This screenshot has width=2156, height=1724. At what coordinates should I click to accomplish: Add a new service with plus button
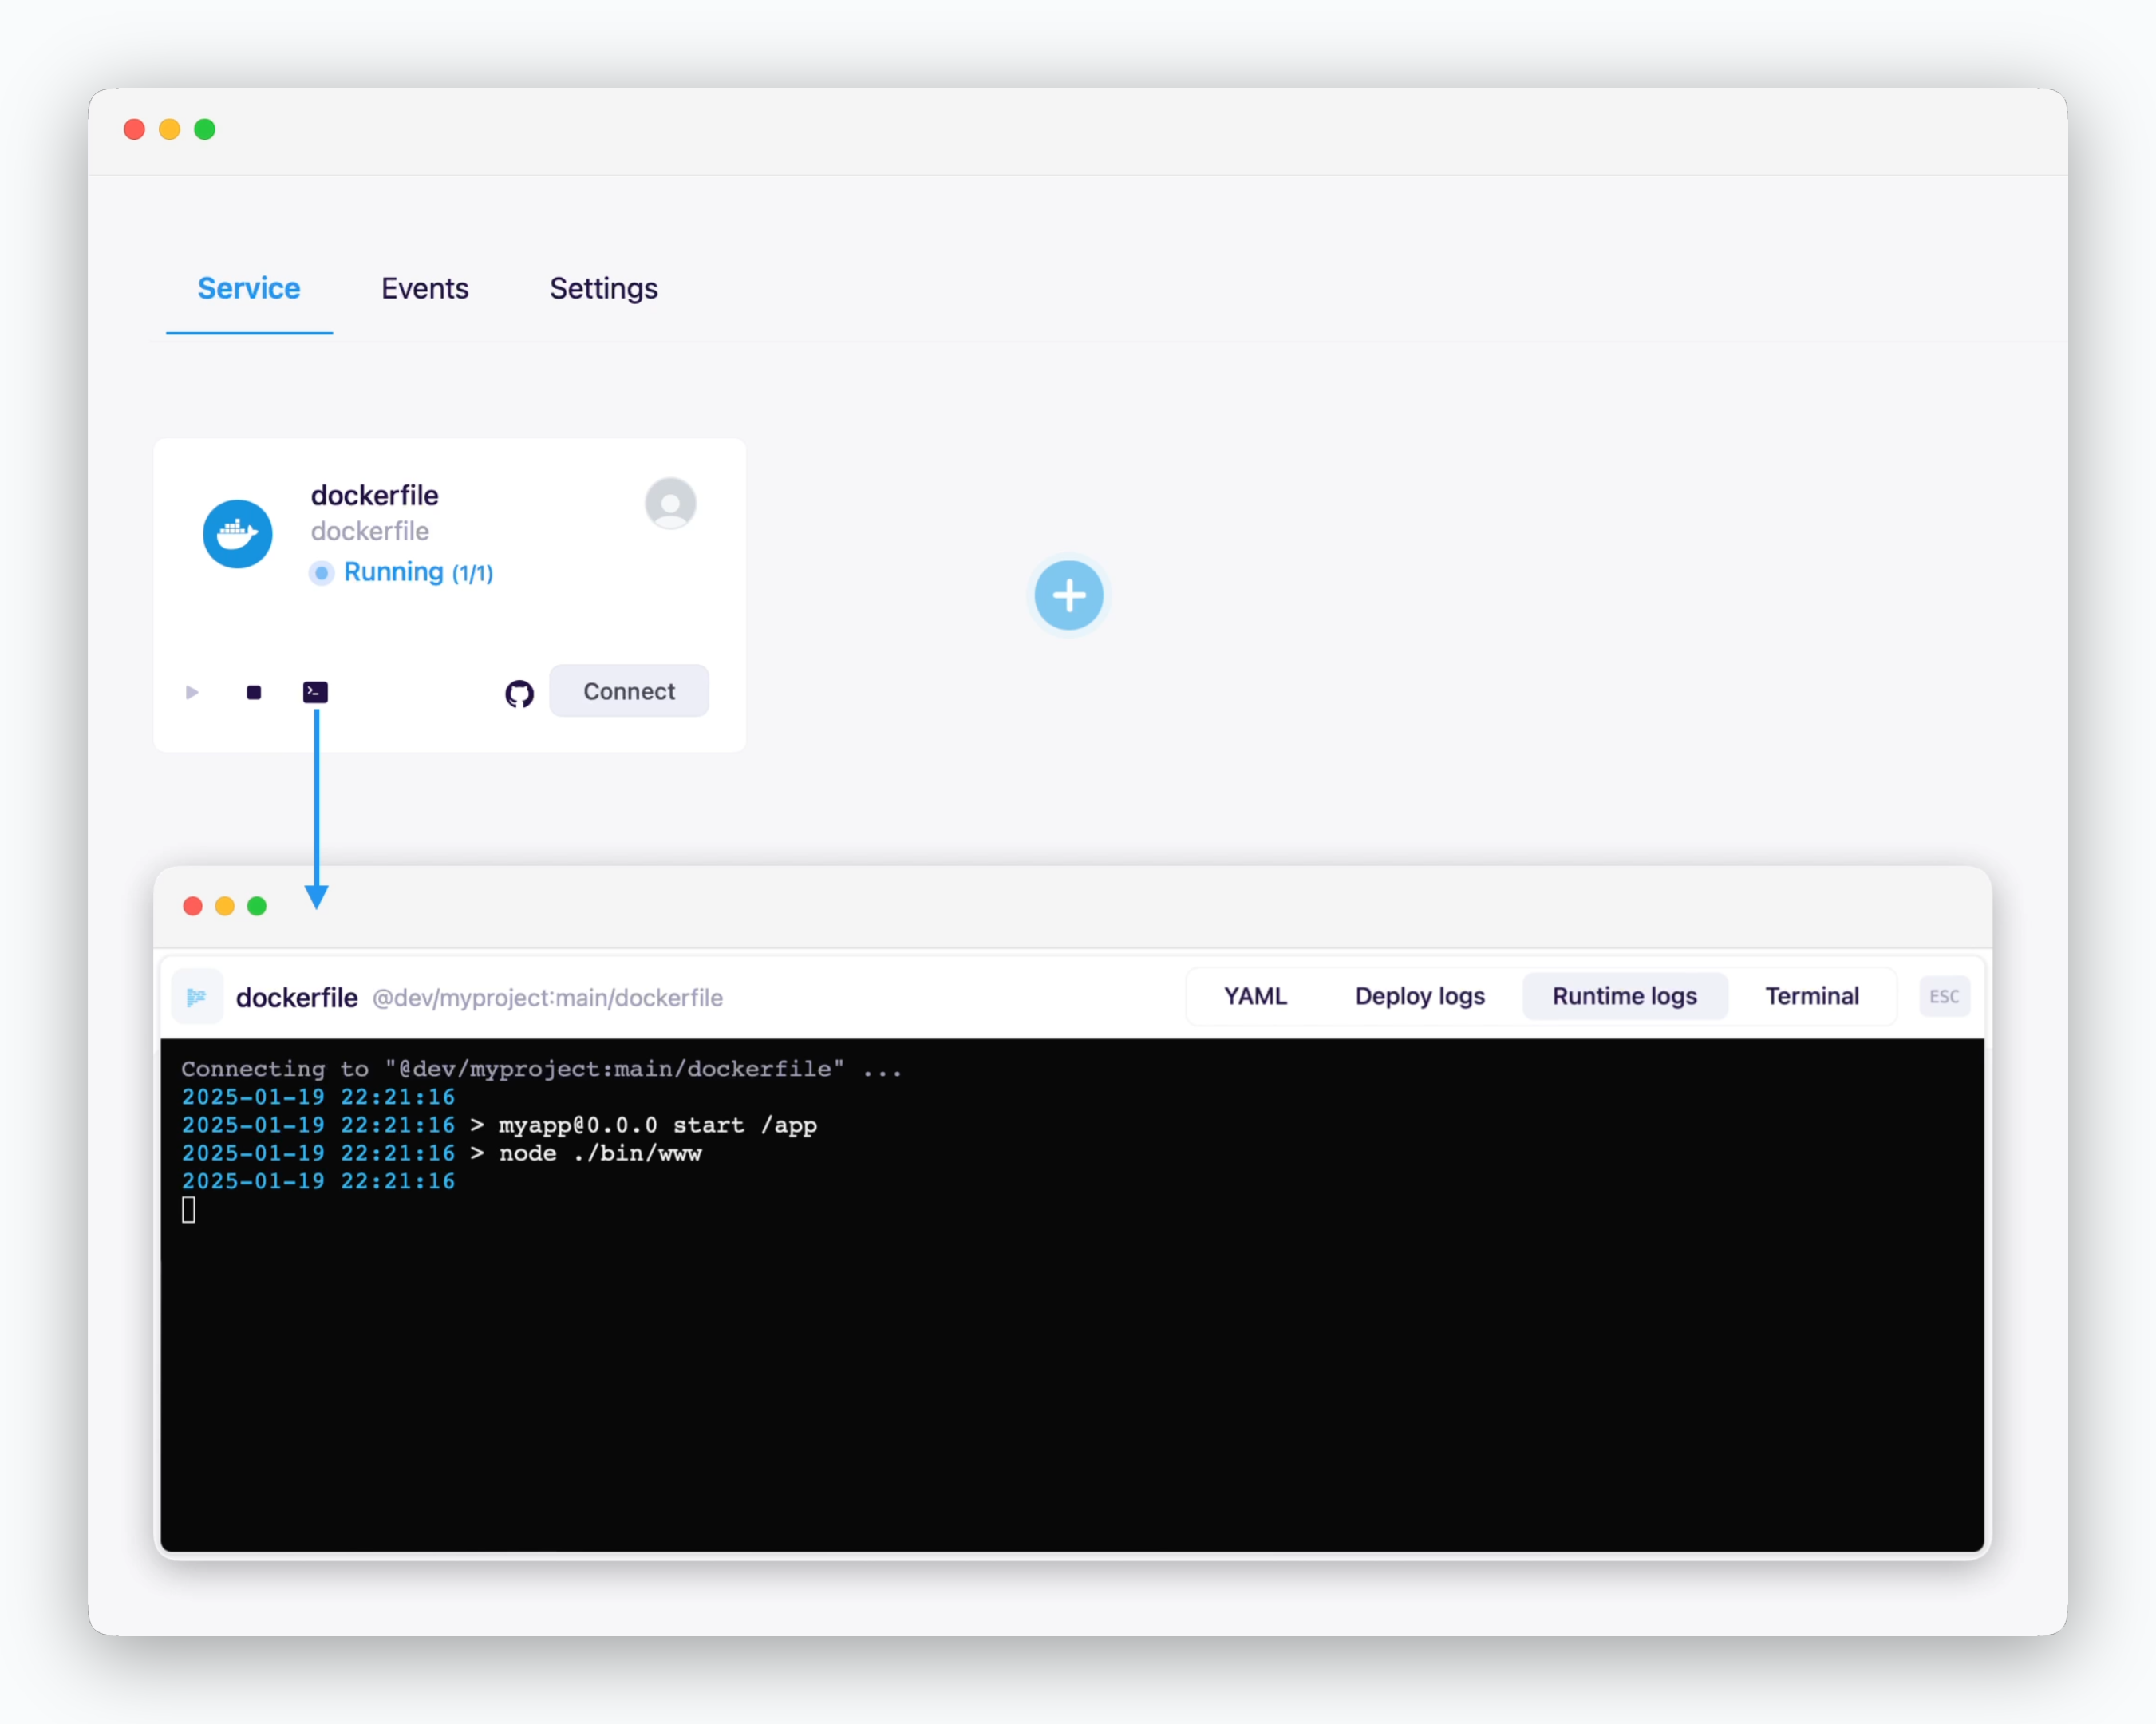pos(1069,595)
